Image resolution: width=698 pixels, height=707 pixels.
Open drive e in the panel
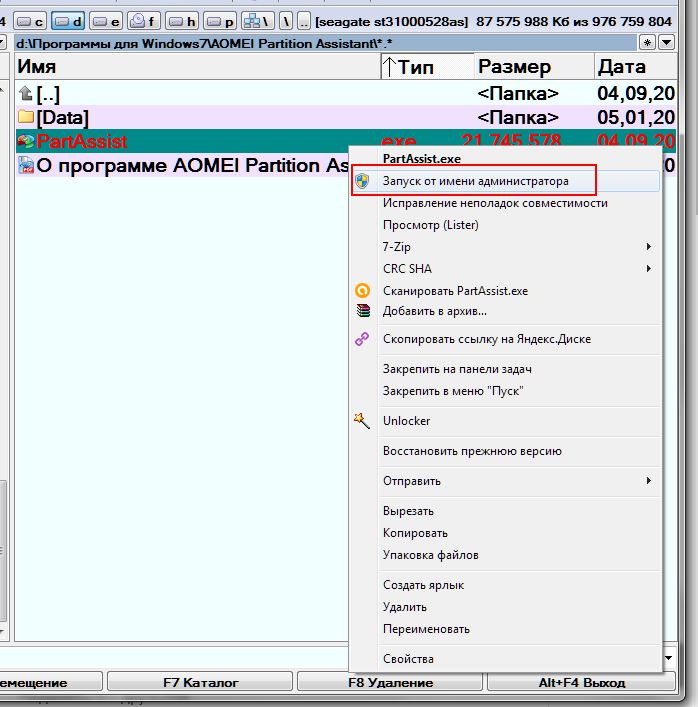point(106,21)
